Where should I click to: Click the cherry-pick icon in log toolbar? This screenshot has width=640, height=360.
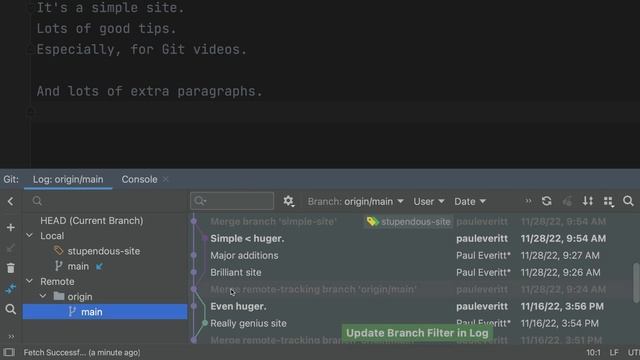point(567,201)
